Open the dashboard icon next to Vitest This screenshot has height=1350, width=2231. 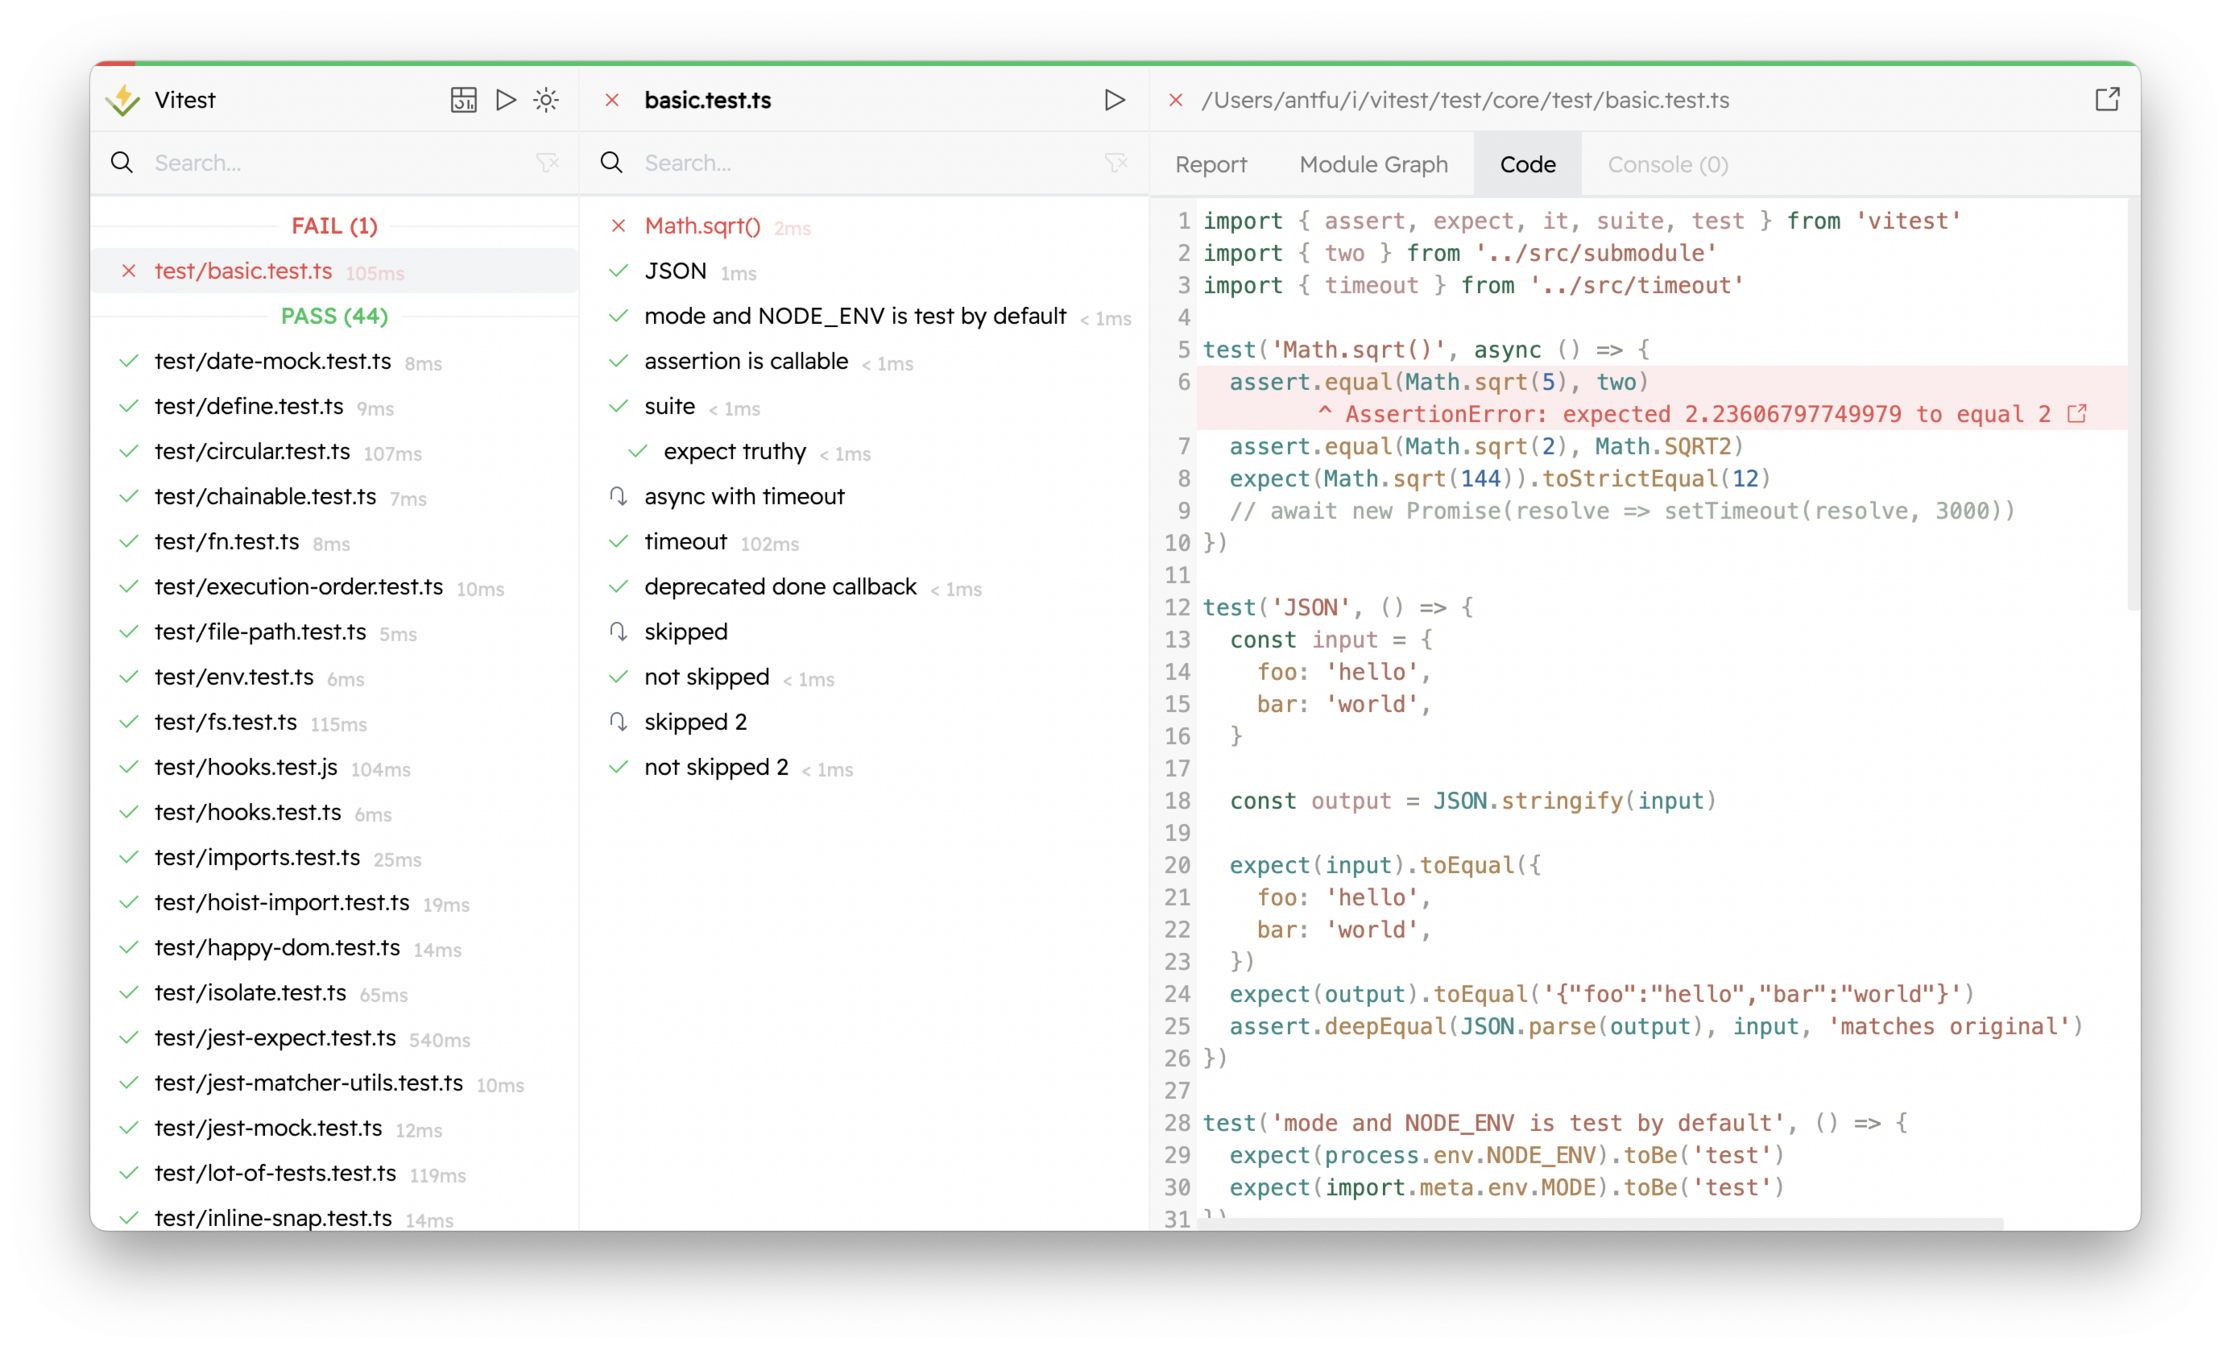tap(463, 100)
